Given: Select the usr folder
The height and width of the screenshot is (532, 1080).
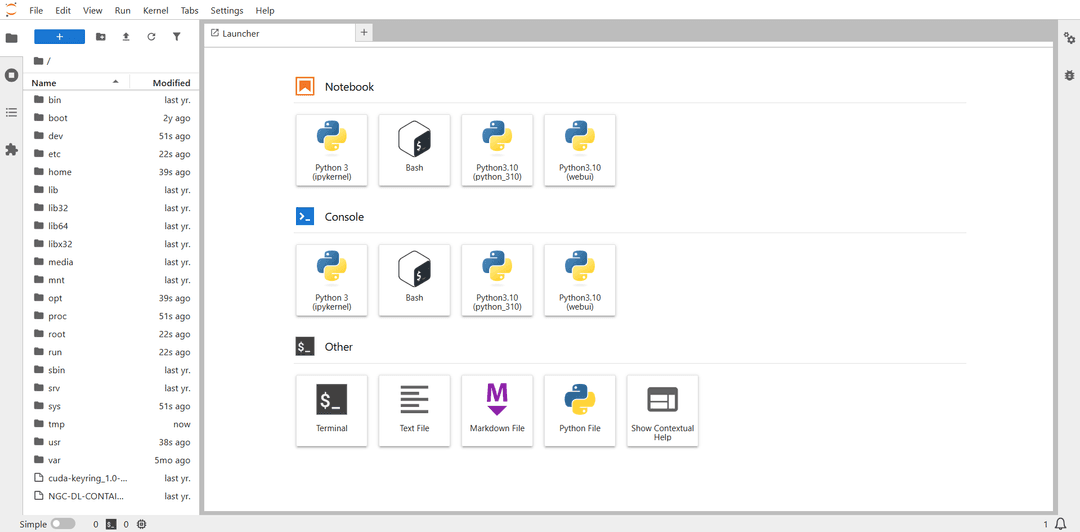Looking at the screenshot, I should click(x=112, y=442).
